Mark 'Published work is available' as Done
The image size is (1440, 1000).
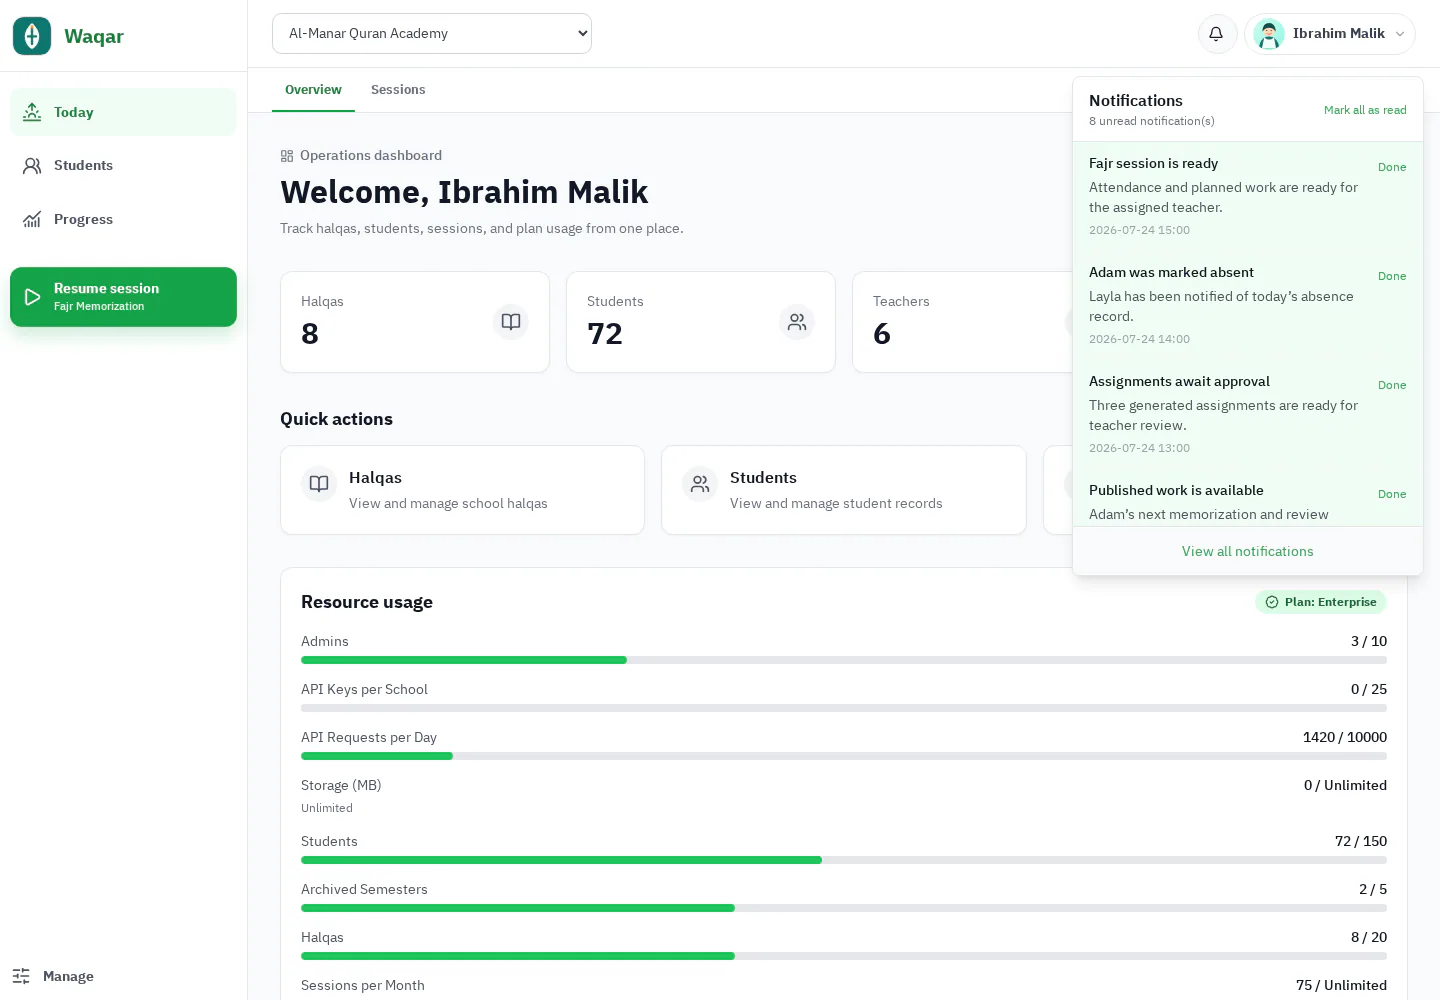1392,494
